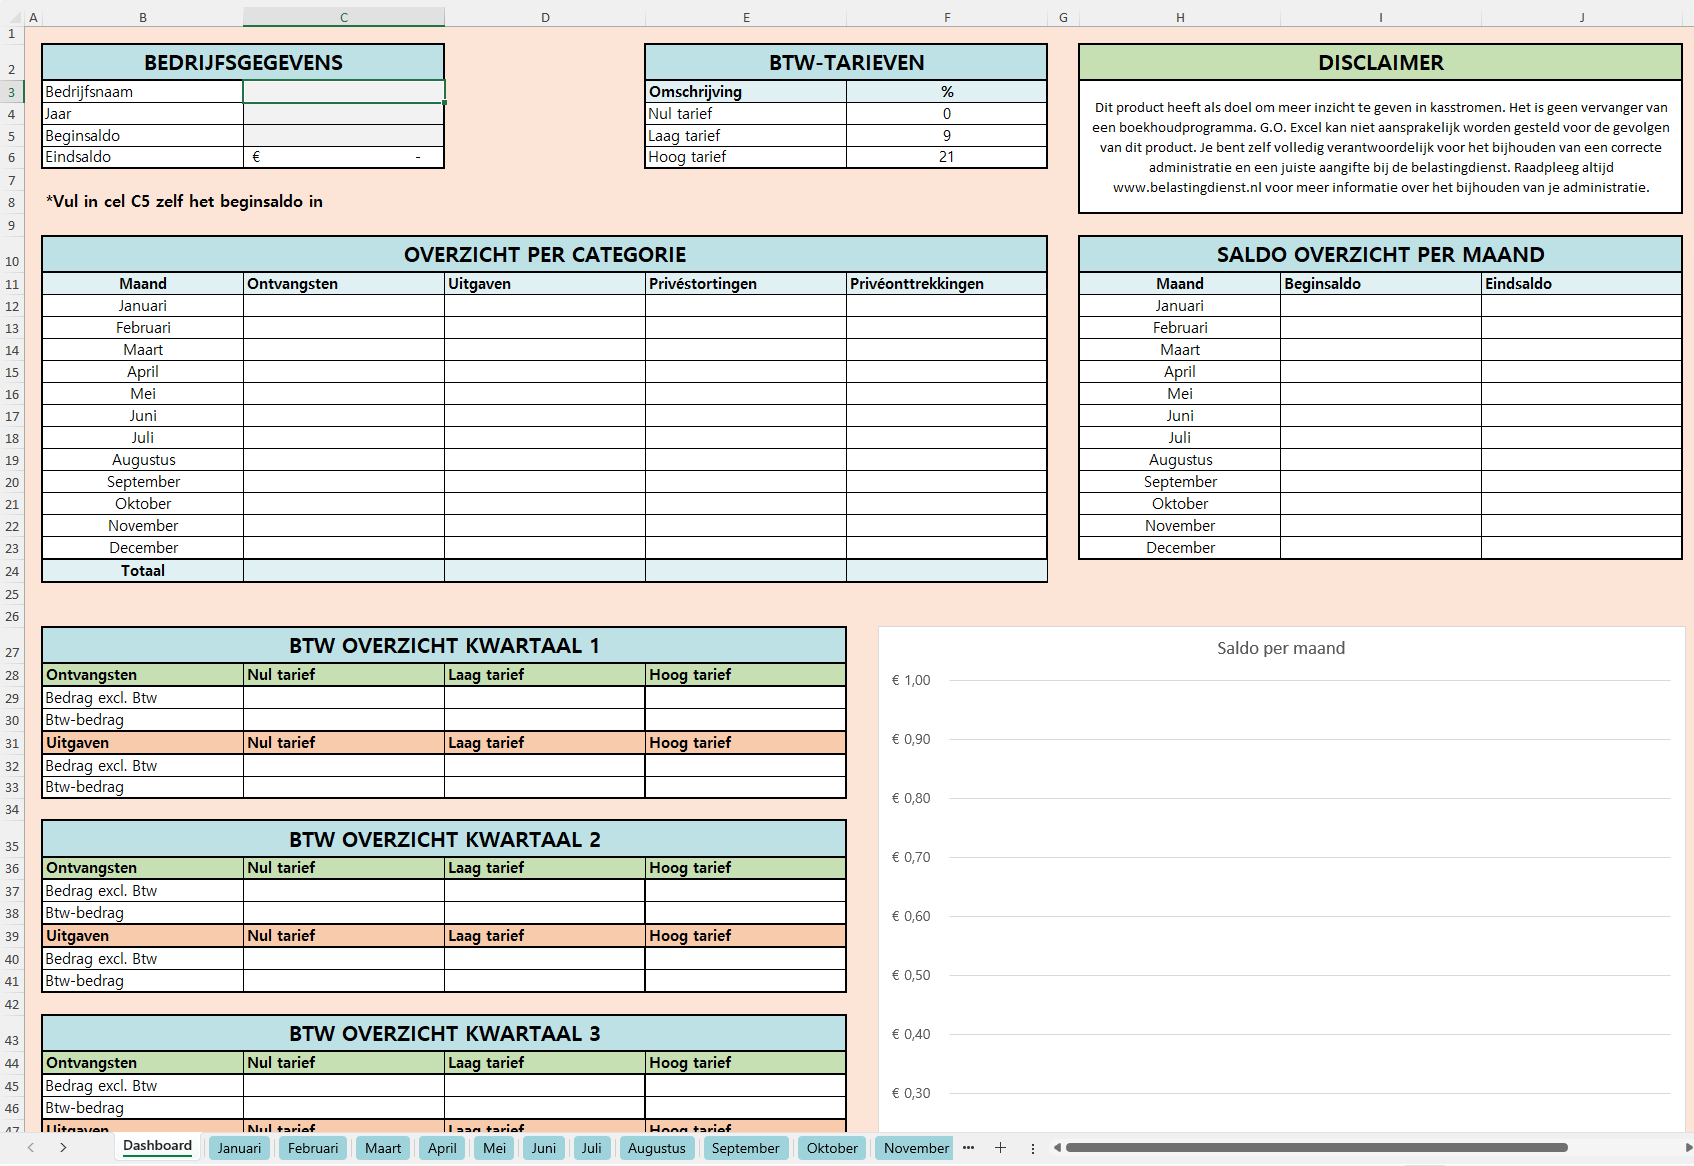This screenshot has height=1166, width=1694.
Task: Select all cells with the corner triangle
Action: point(13,16)
